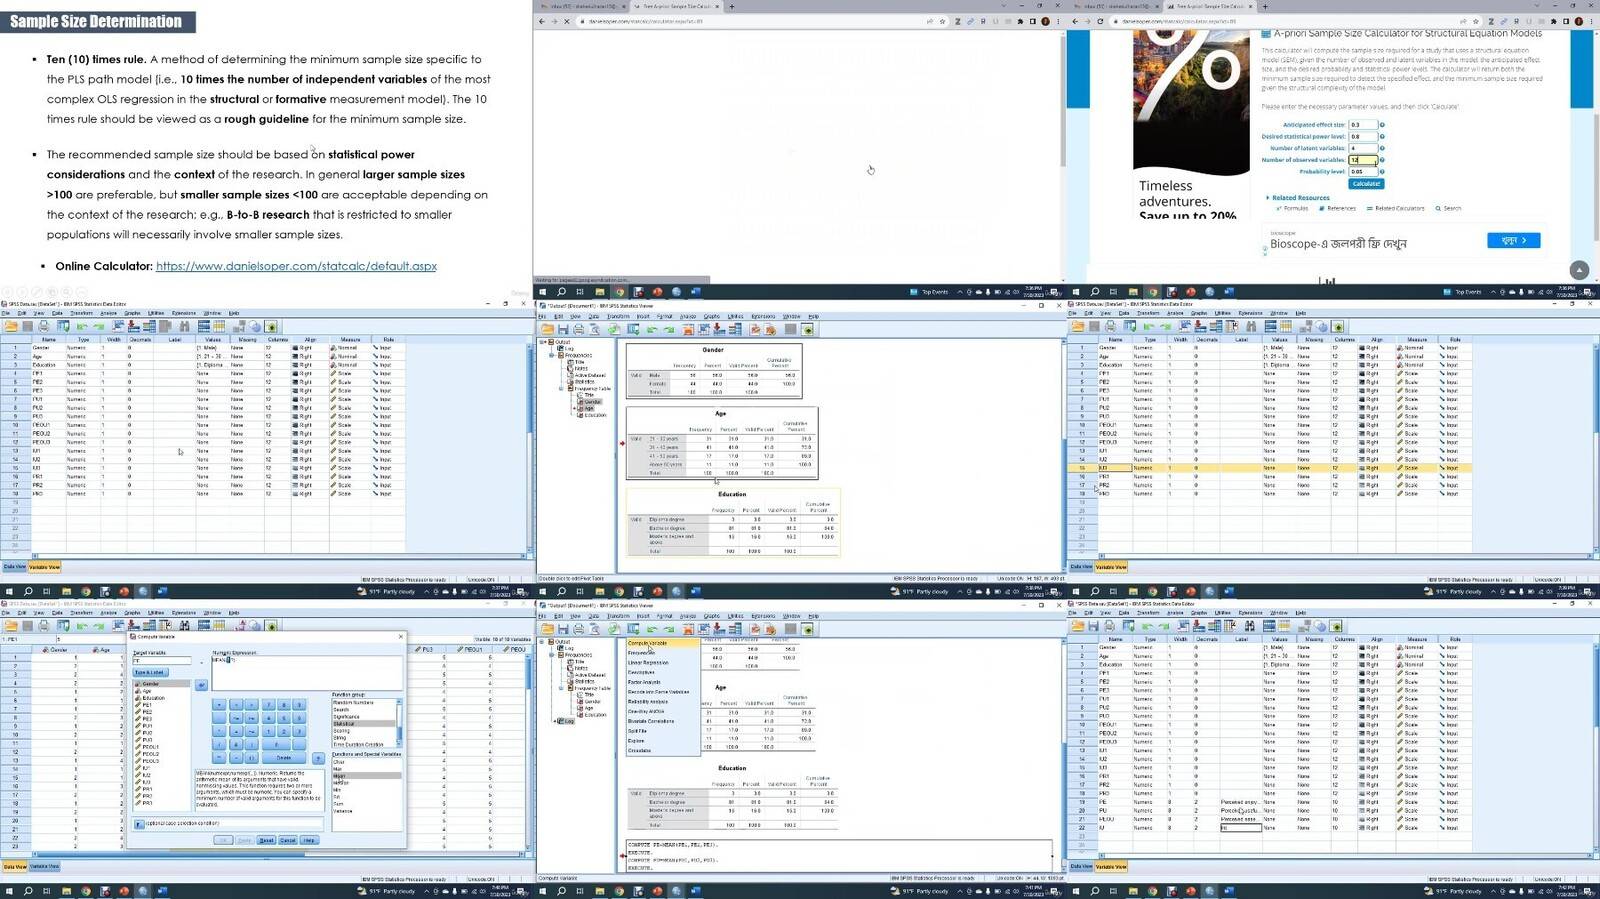Click the If condition button in Compute Variable

pyautogui.click(x=139, y=824)
